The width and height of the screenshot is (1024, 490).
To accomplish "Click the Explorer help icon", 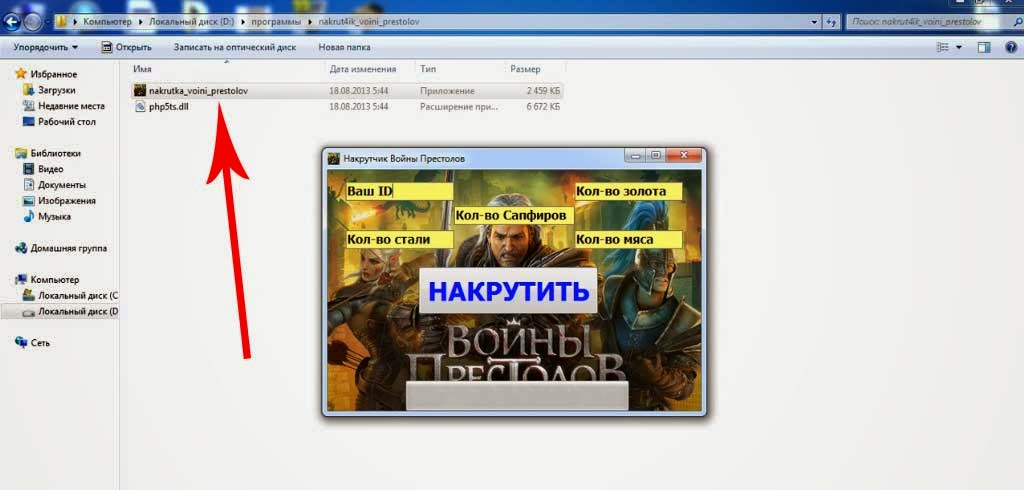I will pyautogui.click(x=1012, y=47).
